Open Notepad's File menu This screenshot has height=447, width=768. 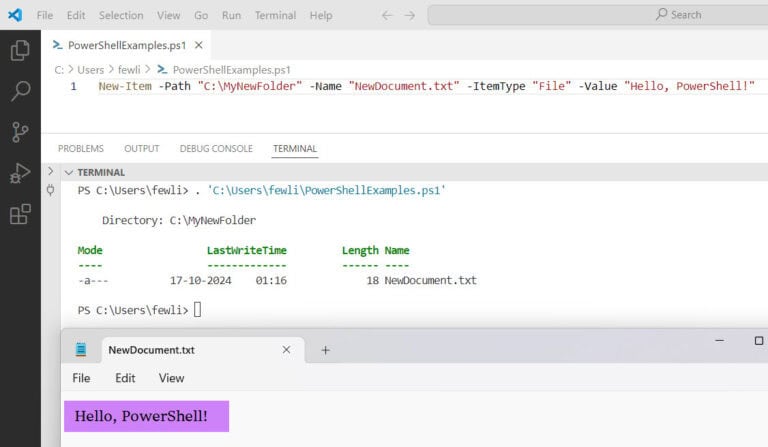pos(81,378)
